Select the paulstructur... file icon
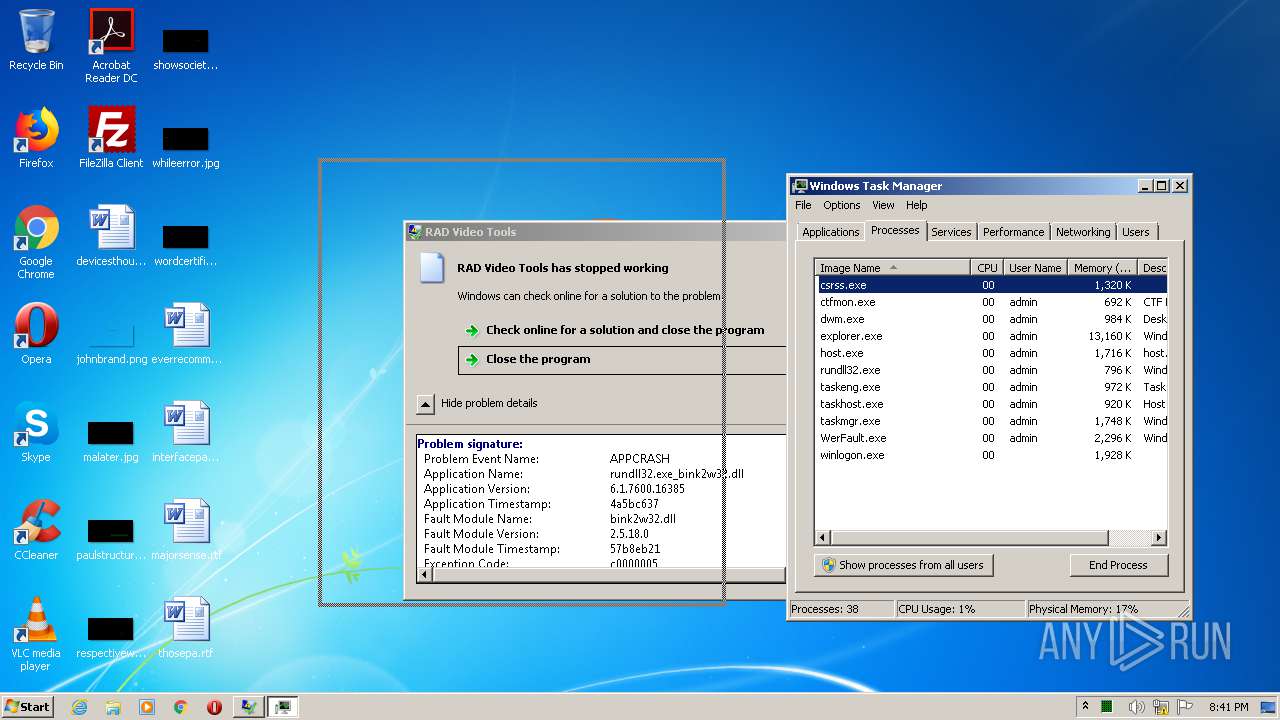 tap(111, 538)
